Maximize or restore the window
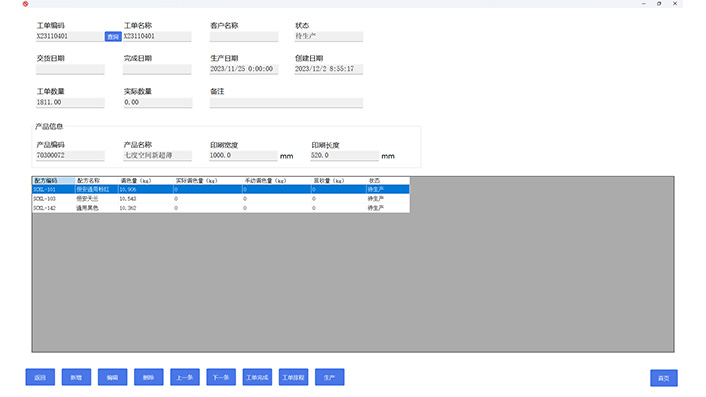Screen dimensions: 706x397 click(659, 4)
